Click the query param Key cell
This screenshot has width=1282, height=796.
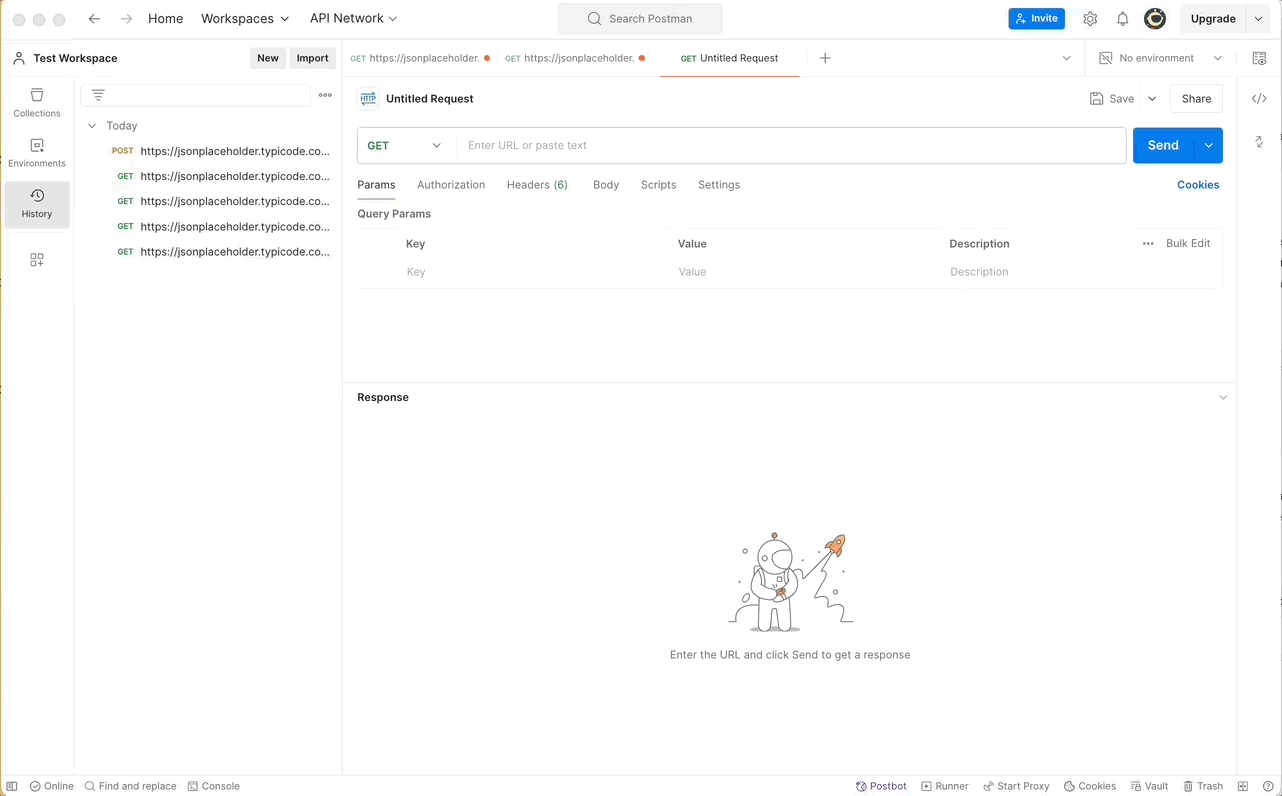pyautogui.click(x=534, y=272)
